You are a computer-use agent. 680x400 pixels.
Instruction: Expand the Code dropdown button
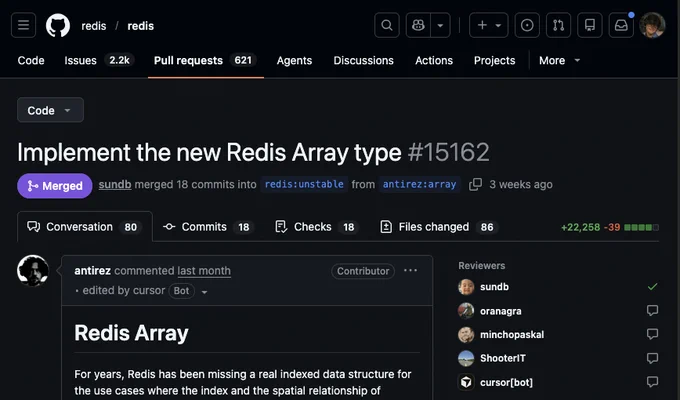pos(50,110)
